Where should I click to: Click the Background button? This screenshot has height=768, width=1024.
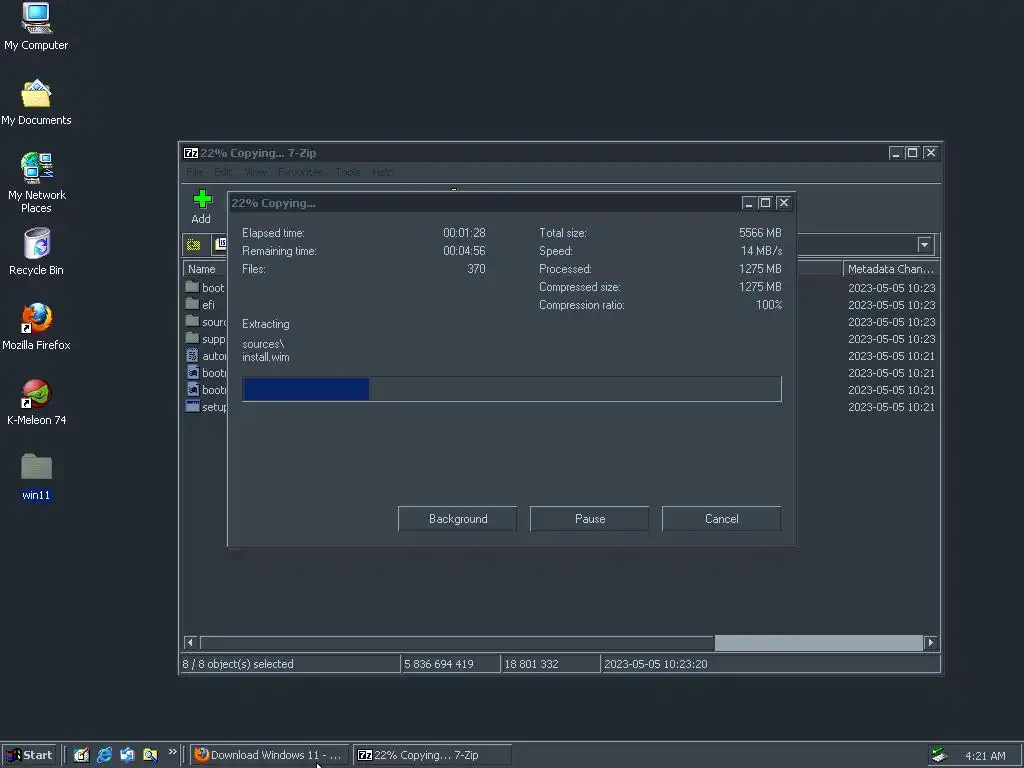point(458,519)
